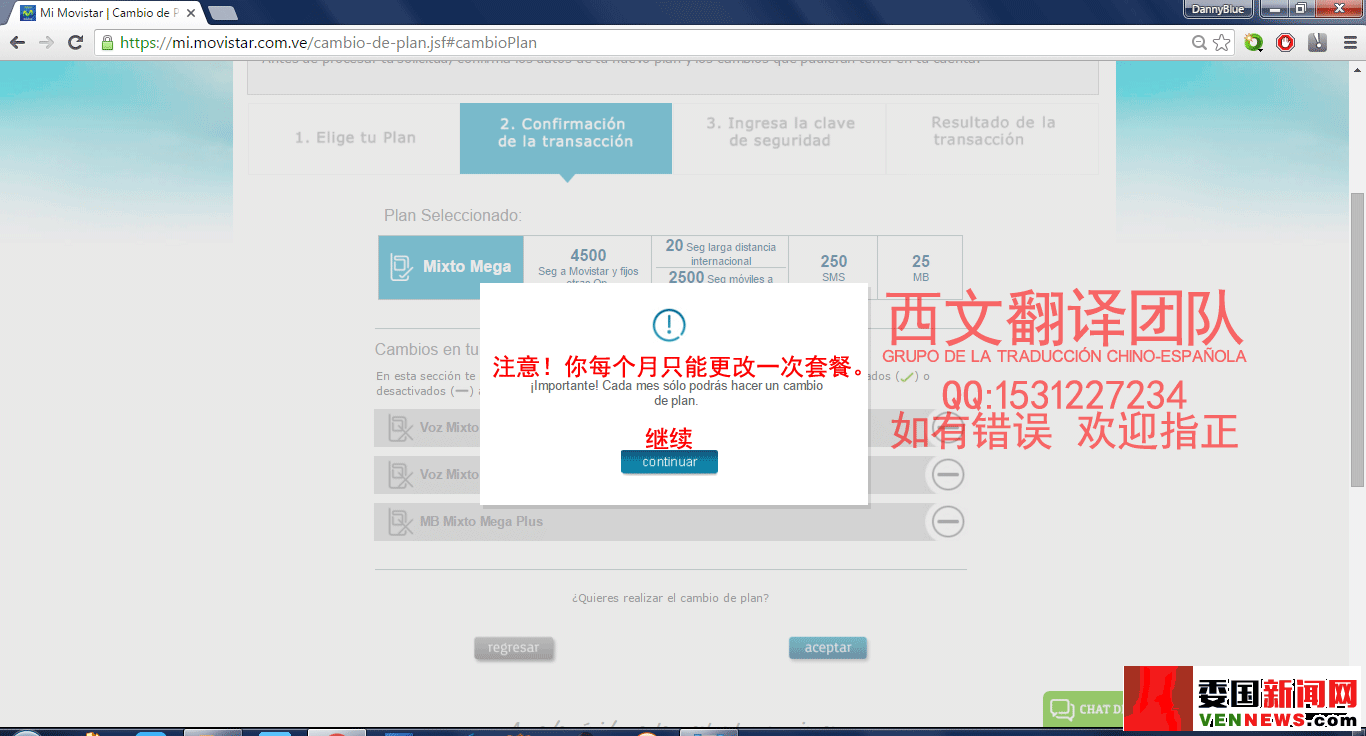Click the zoom magnifier icon in address bar
The image size is (1366, 736).
click(1200, 42)
